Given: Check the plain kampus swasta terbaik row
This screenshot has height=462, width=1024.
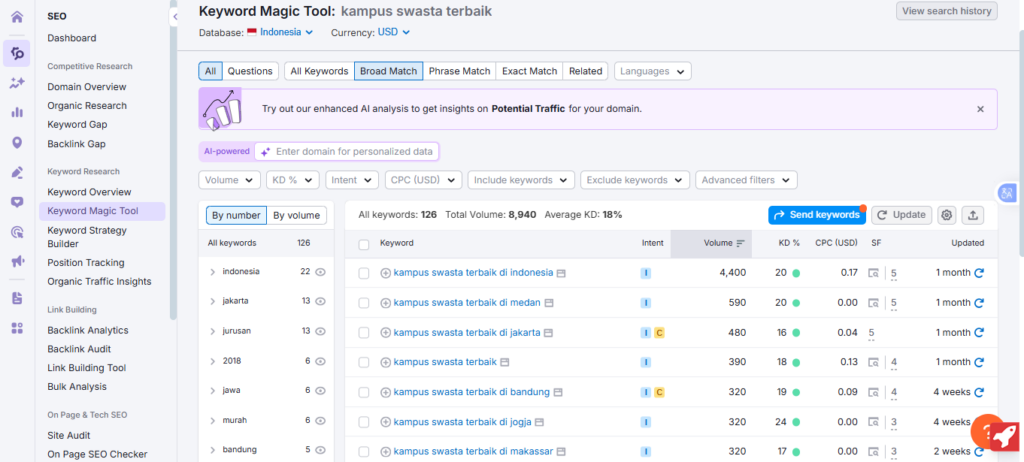Looking at the screenshot, I should coord(364,363).
